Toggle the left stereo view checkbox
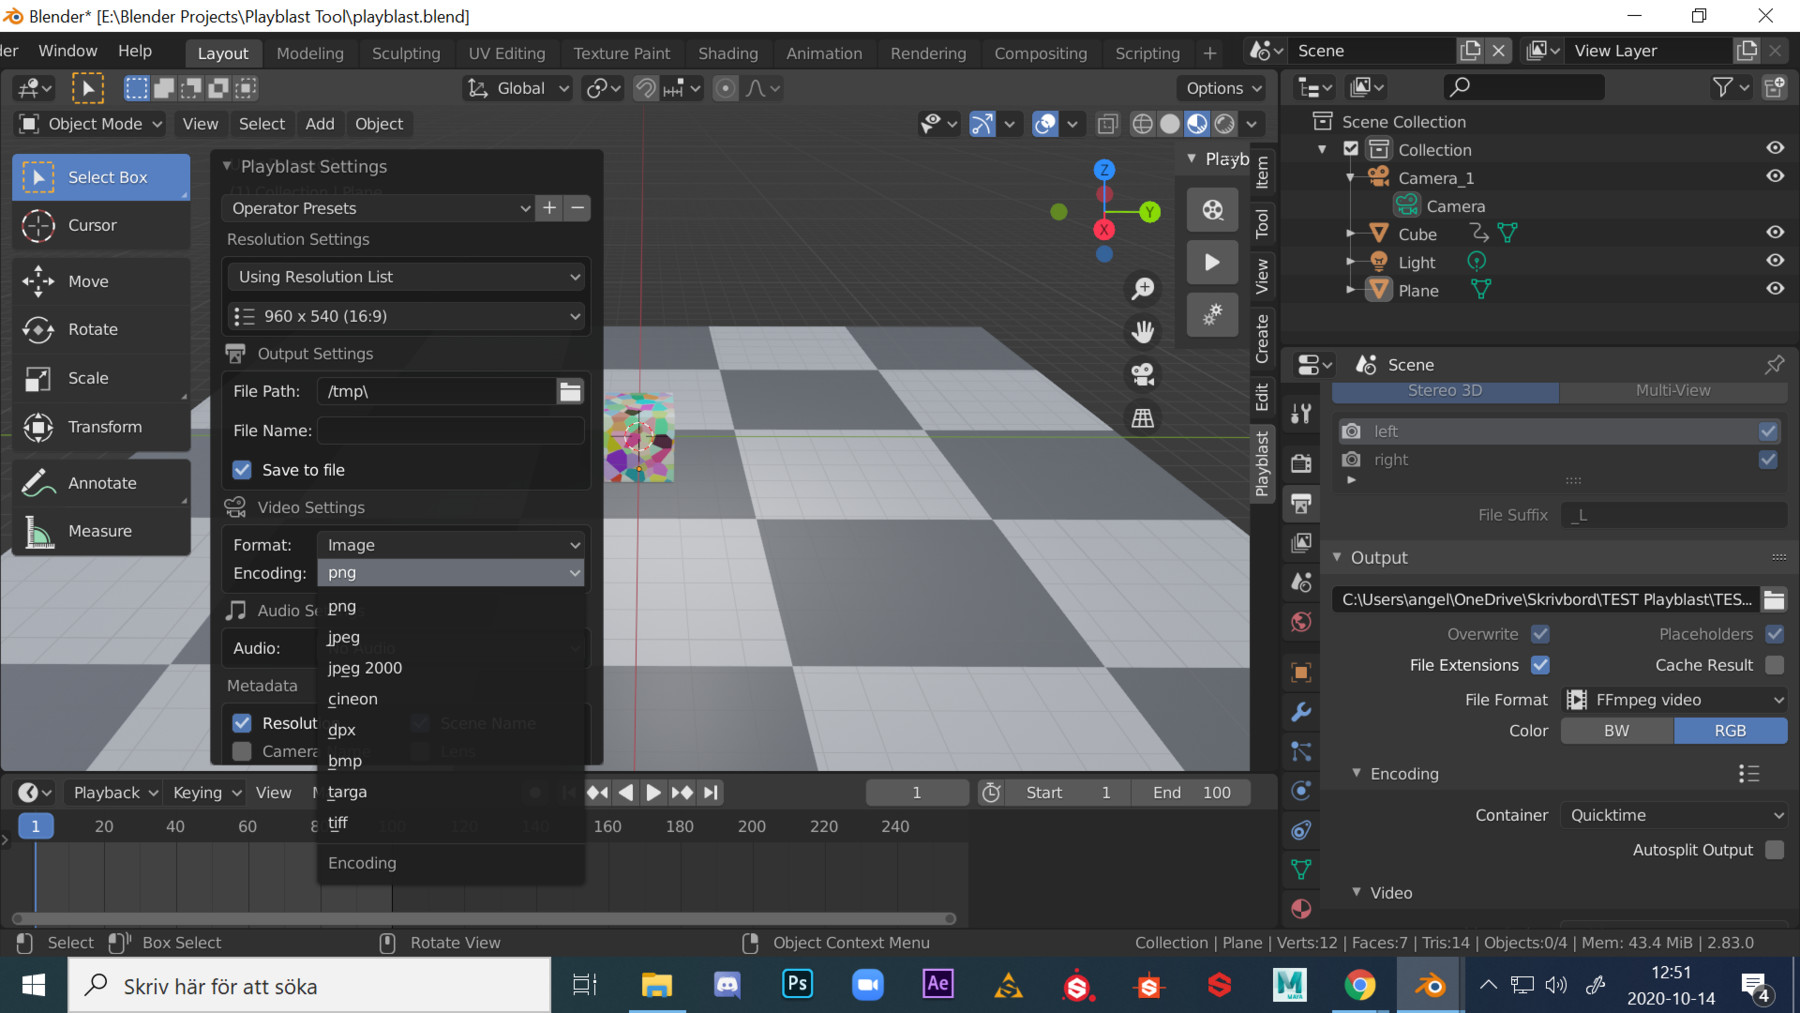1800x1013 pixels. coord(1768,431)
